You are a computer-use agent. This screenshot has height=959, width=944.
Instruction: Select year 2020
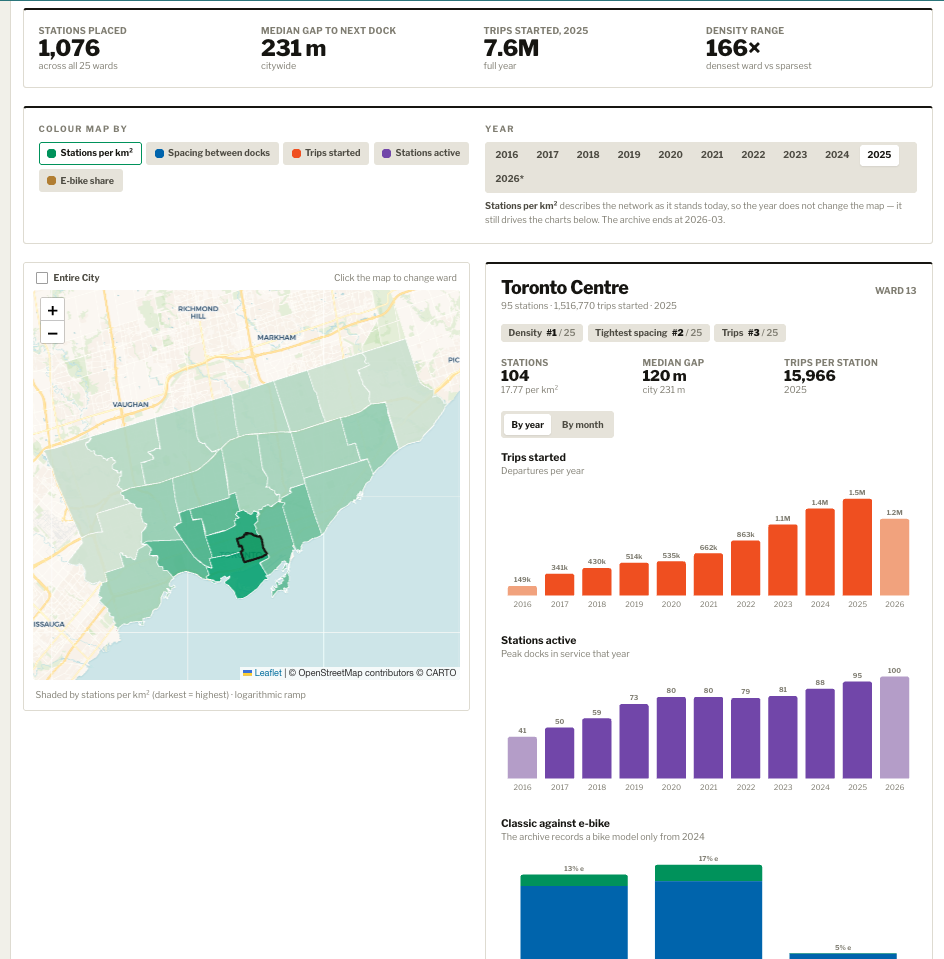(671, 155)
